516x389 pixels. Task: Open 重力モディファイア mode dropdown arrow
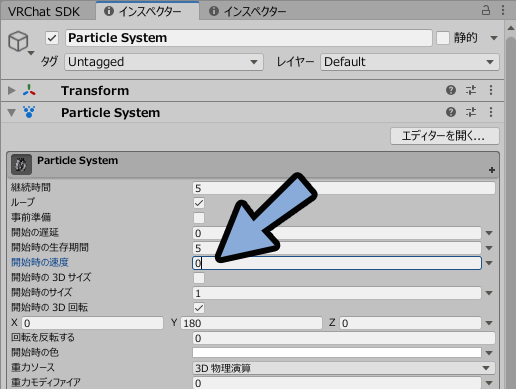pos(489,383)
